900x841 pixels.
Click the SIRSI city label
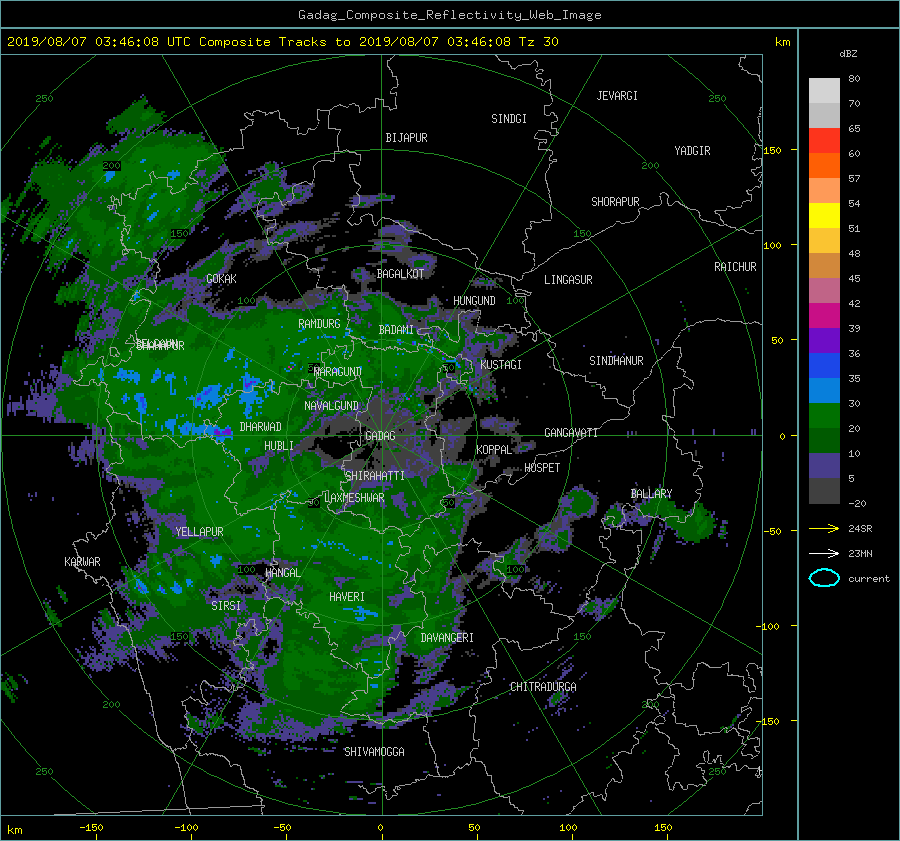pyautogui.click(x=226, y=606)
